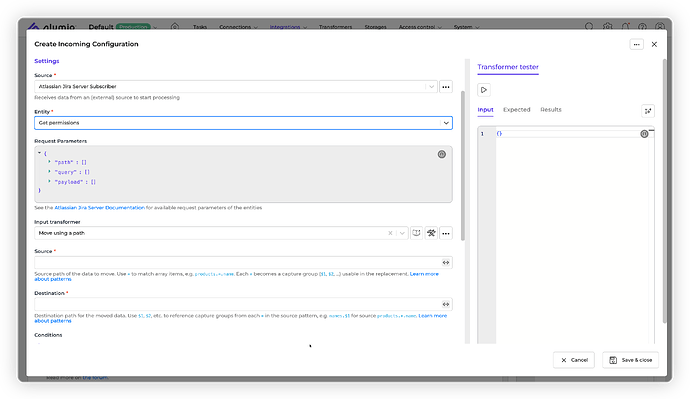
Task: Click the tools icon beside Input transformer
Action: tap(431, 233)
